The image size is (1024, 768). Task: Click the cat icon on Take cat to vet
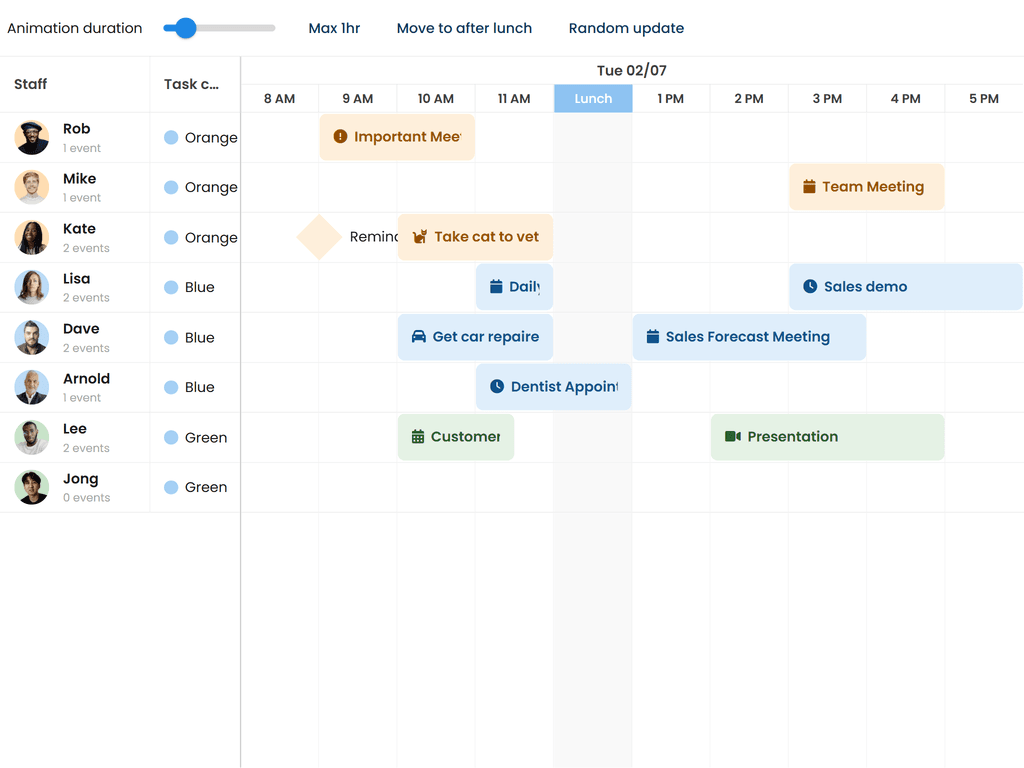[x=420, y=237]
